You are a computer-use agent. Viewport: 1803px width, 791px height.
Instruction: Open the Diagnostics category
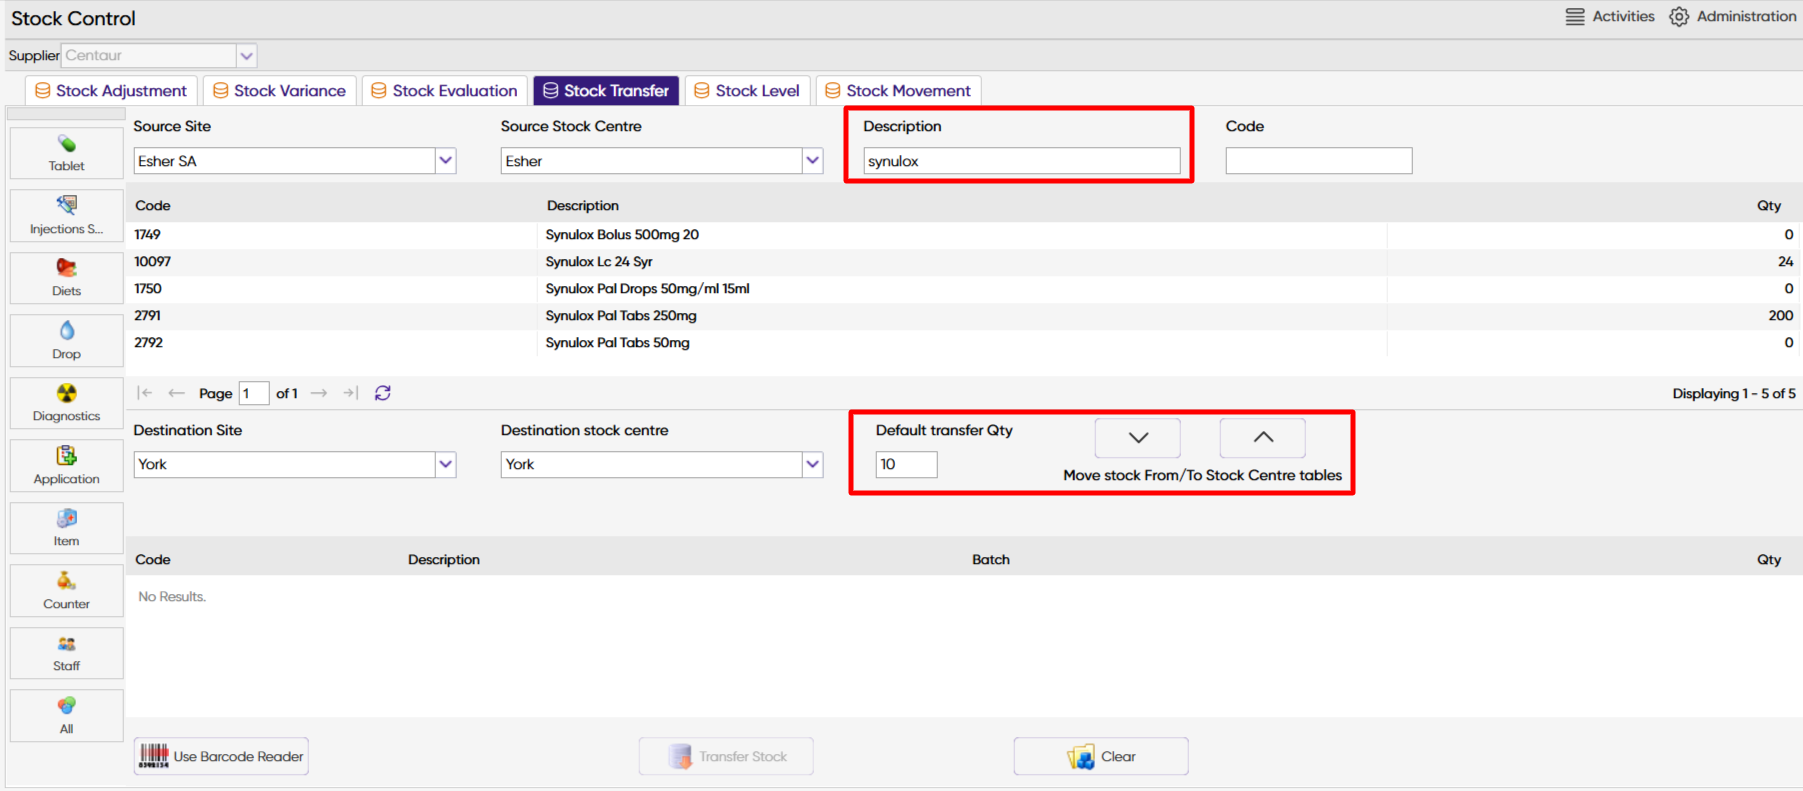[x=66, y=403]
